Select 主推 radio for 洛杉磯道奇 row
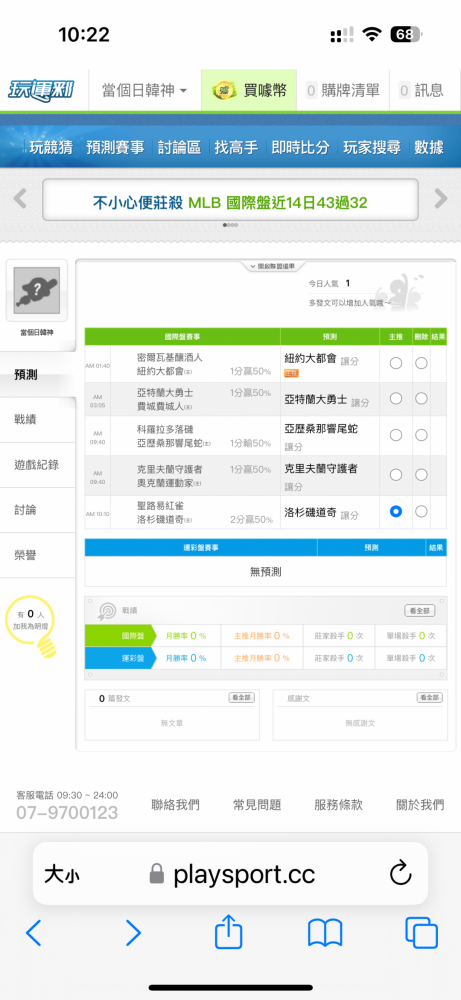Viewport: 461px width, 1000px height. pos(396,511)
